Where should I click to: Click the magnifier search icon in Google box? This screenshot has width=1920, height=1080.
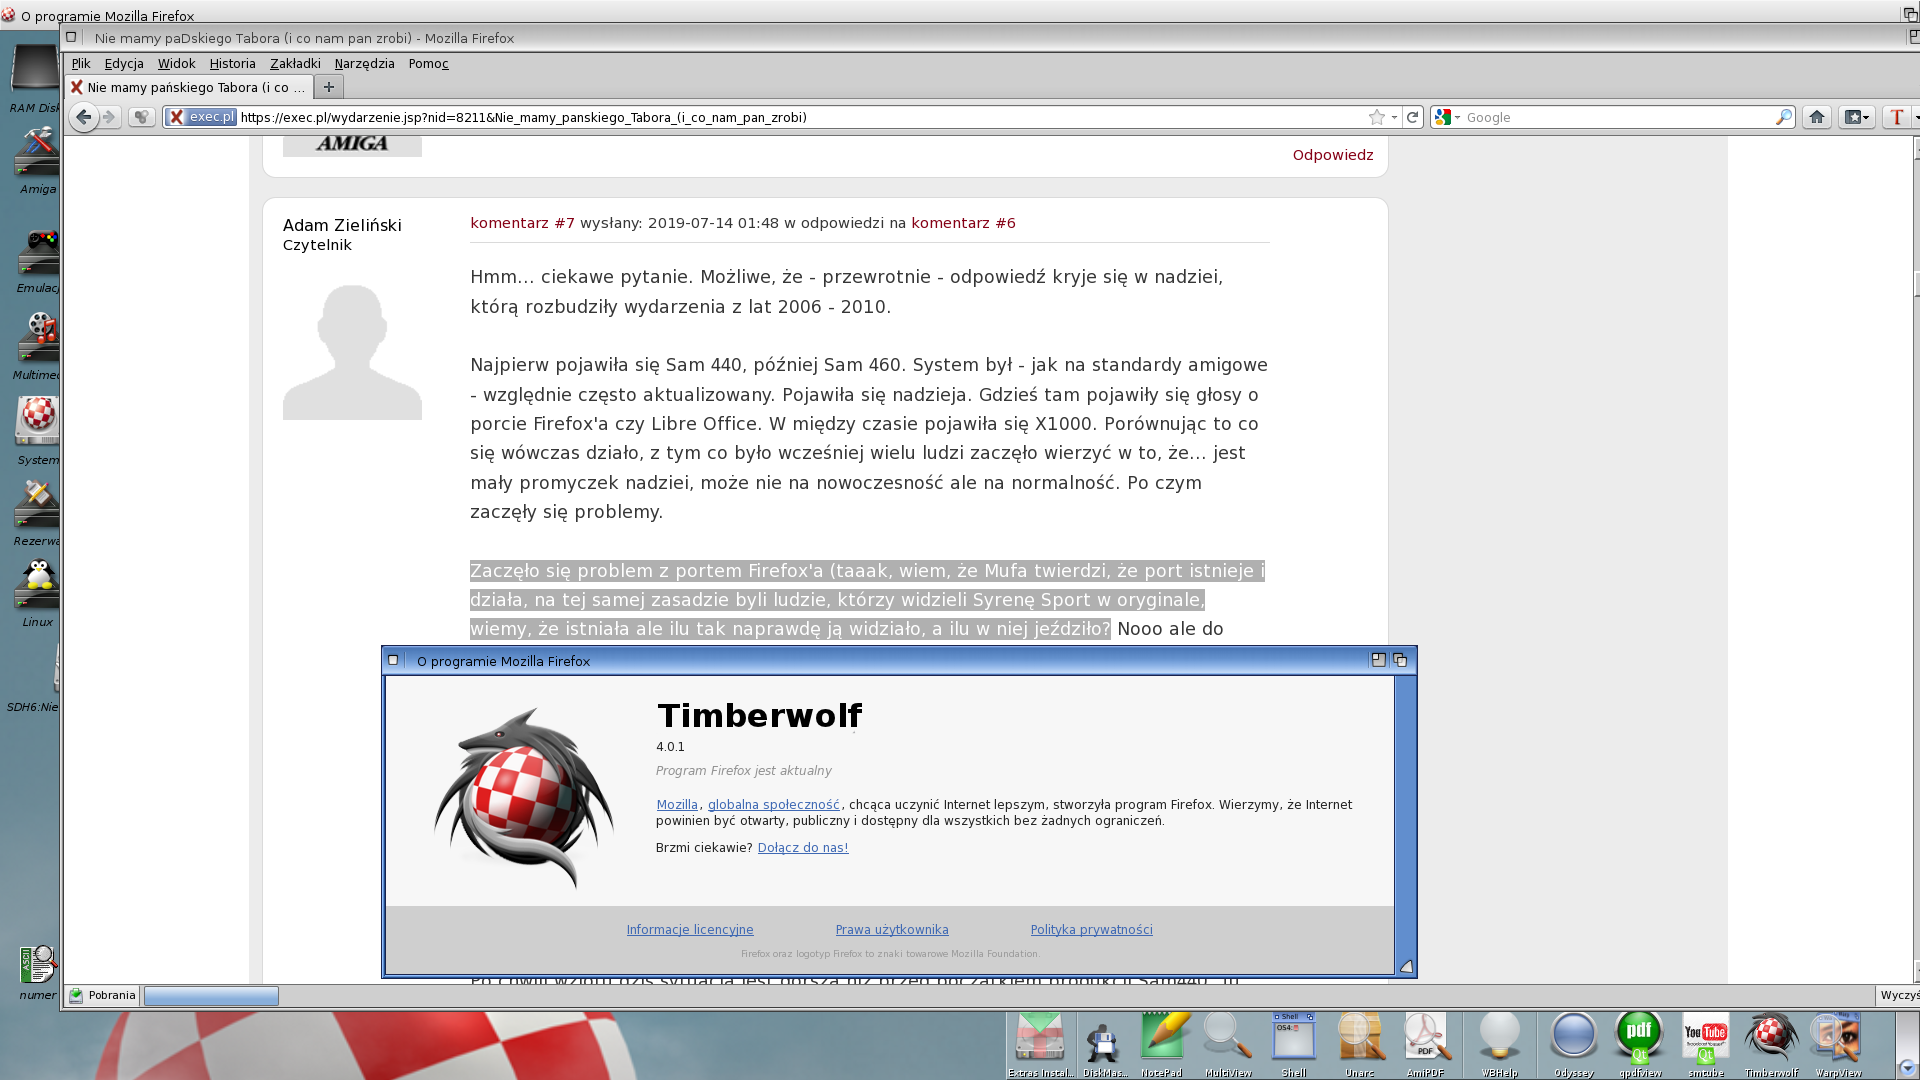[1784, 117]
